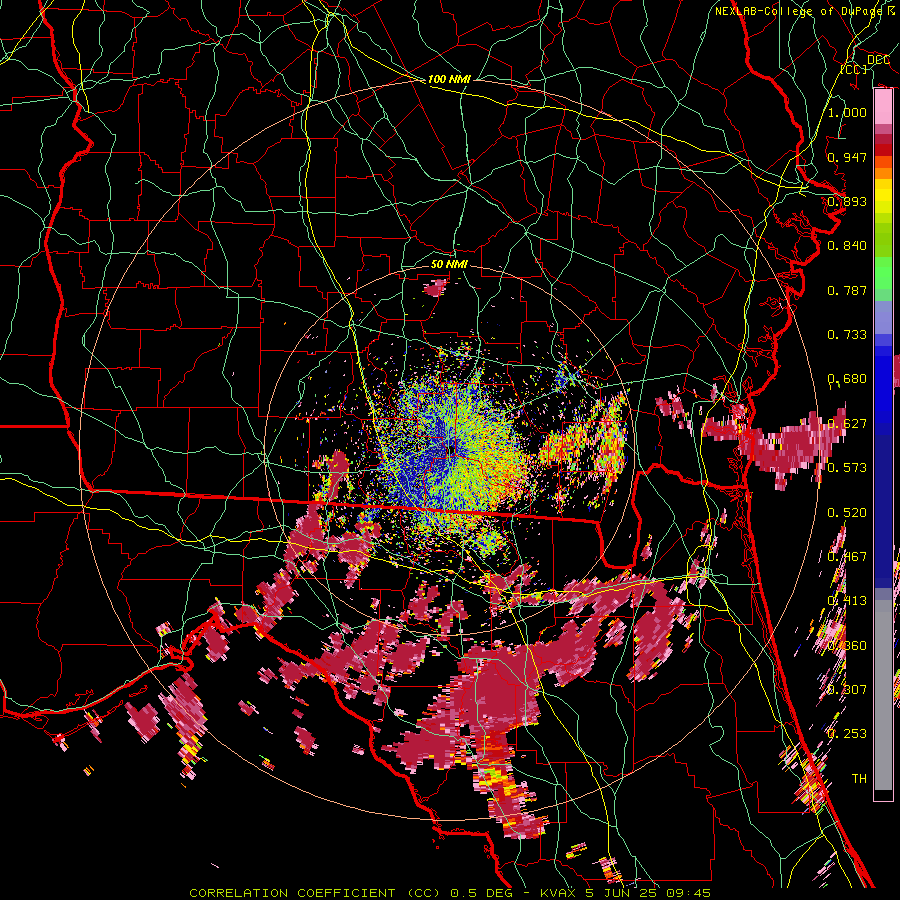Click the 0.520 scale value
Viewport: 900px width, 900px height.
[847, 512]
